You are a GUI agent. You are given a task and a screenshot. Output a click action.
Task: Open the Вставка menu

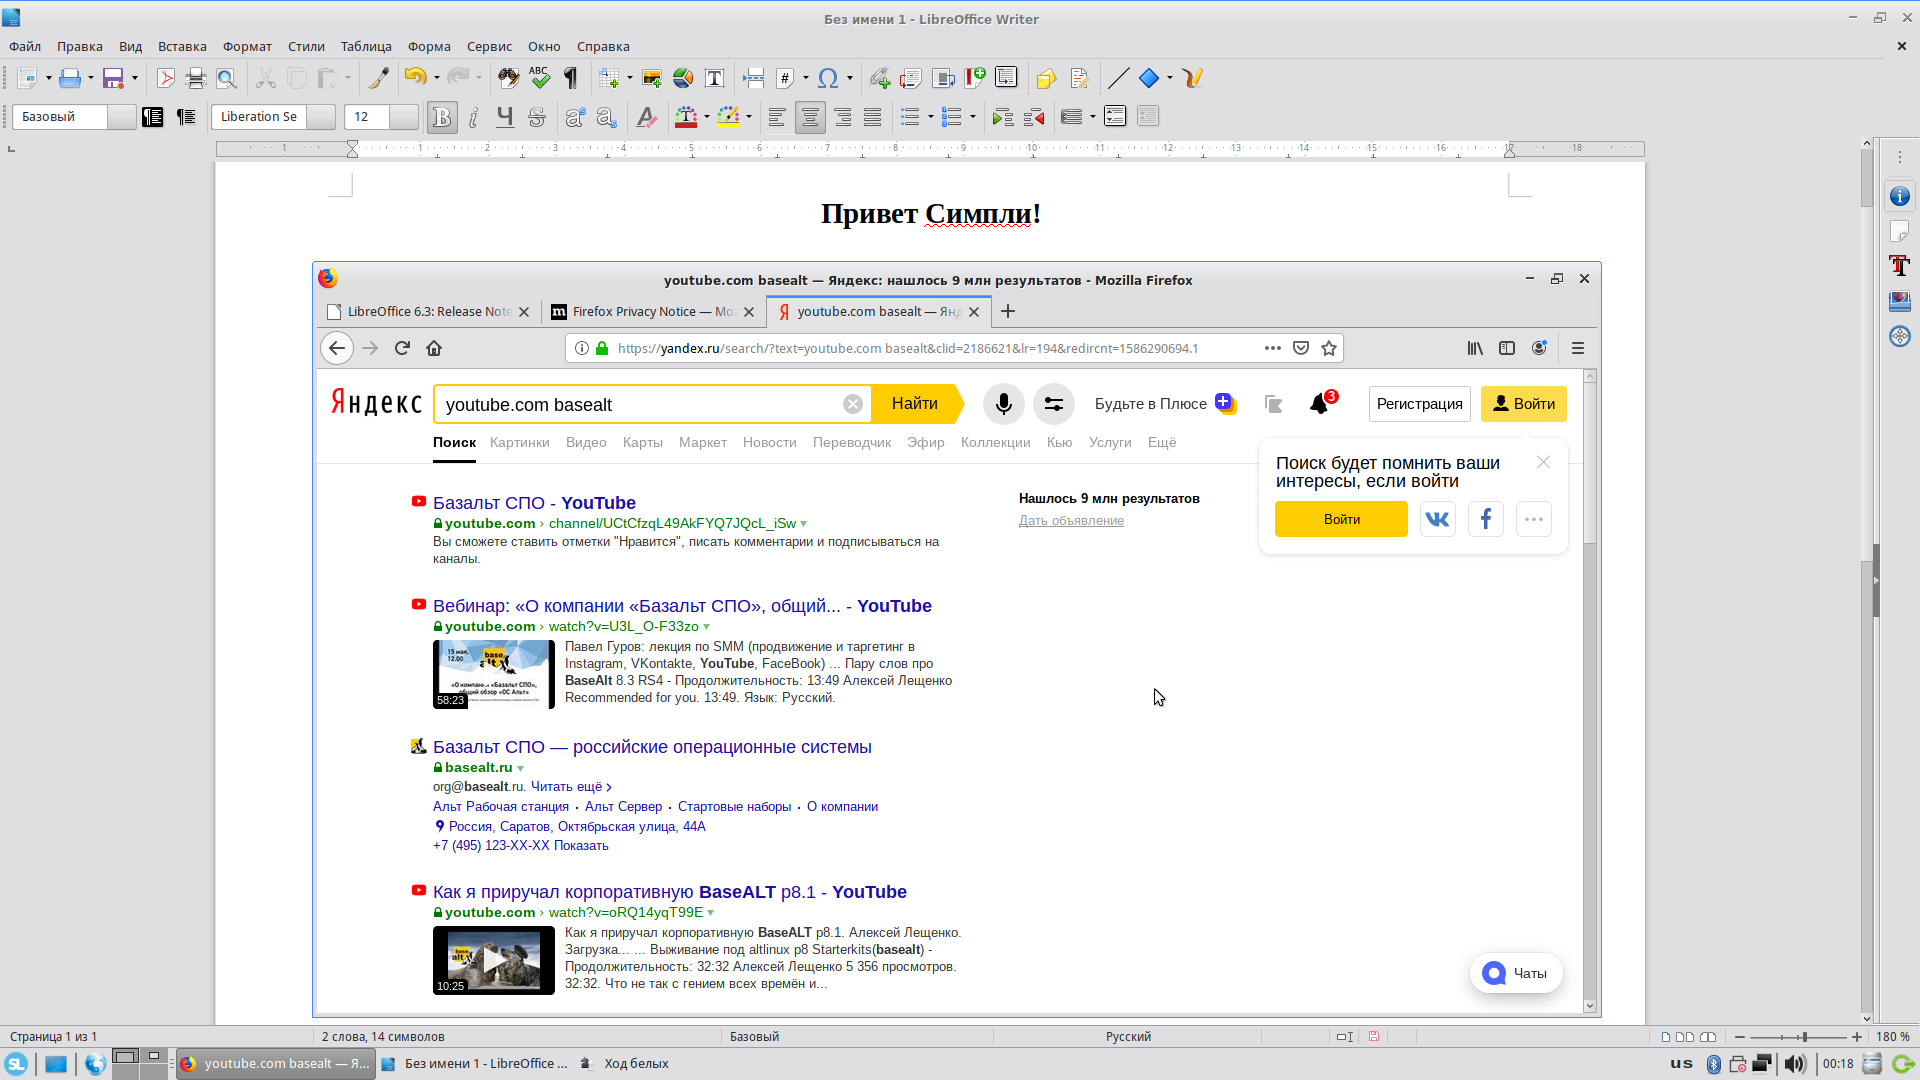point(182,46)
